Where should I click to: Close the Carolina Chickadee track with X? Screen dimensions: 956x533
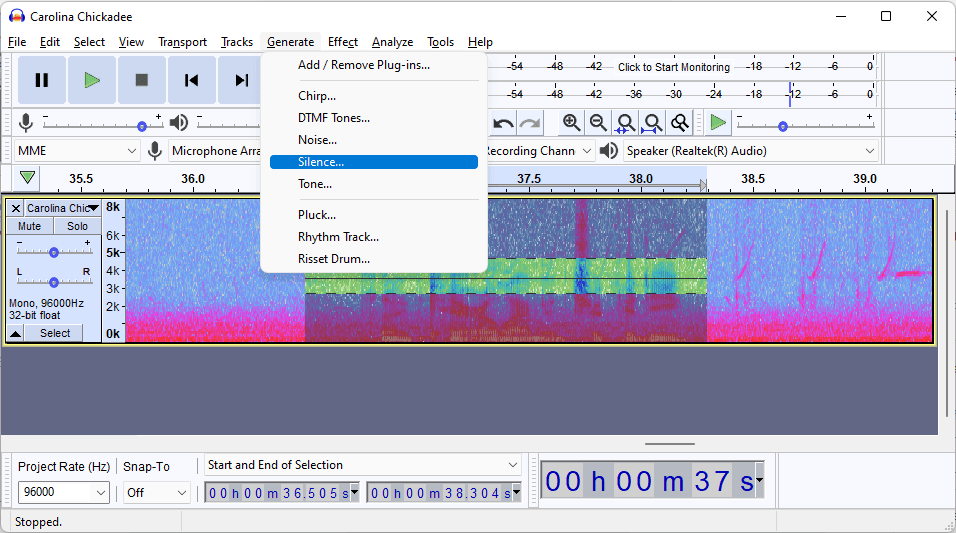point(16,209)
